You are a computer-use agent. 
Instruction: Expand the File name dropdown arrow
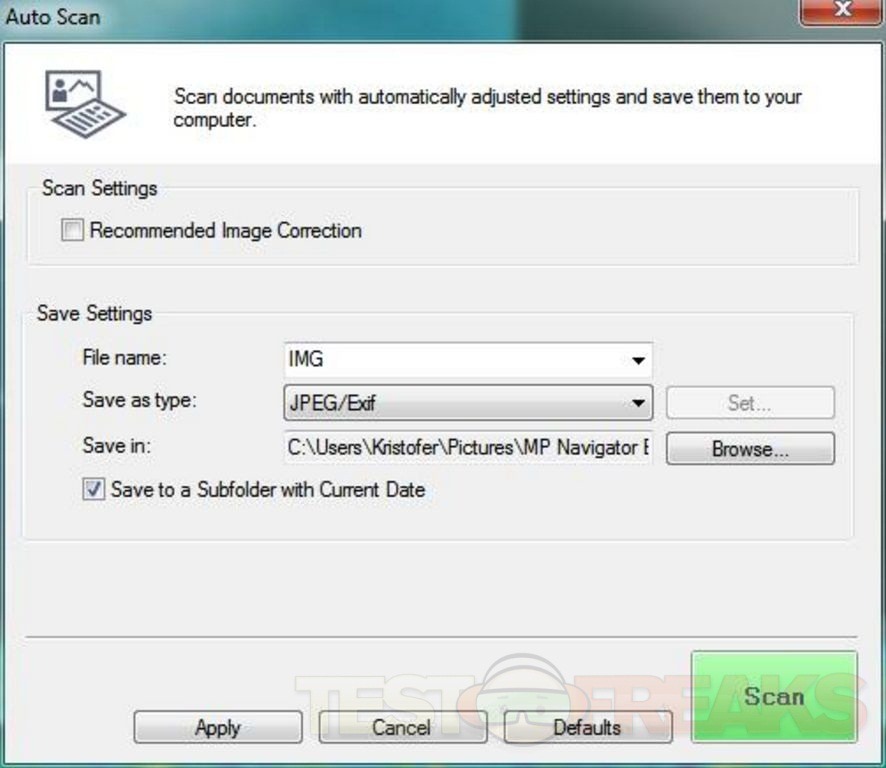point(638,361)
